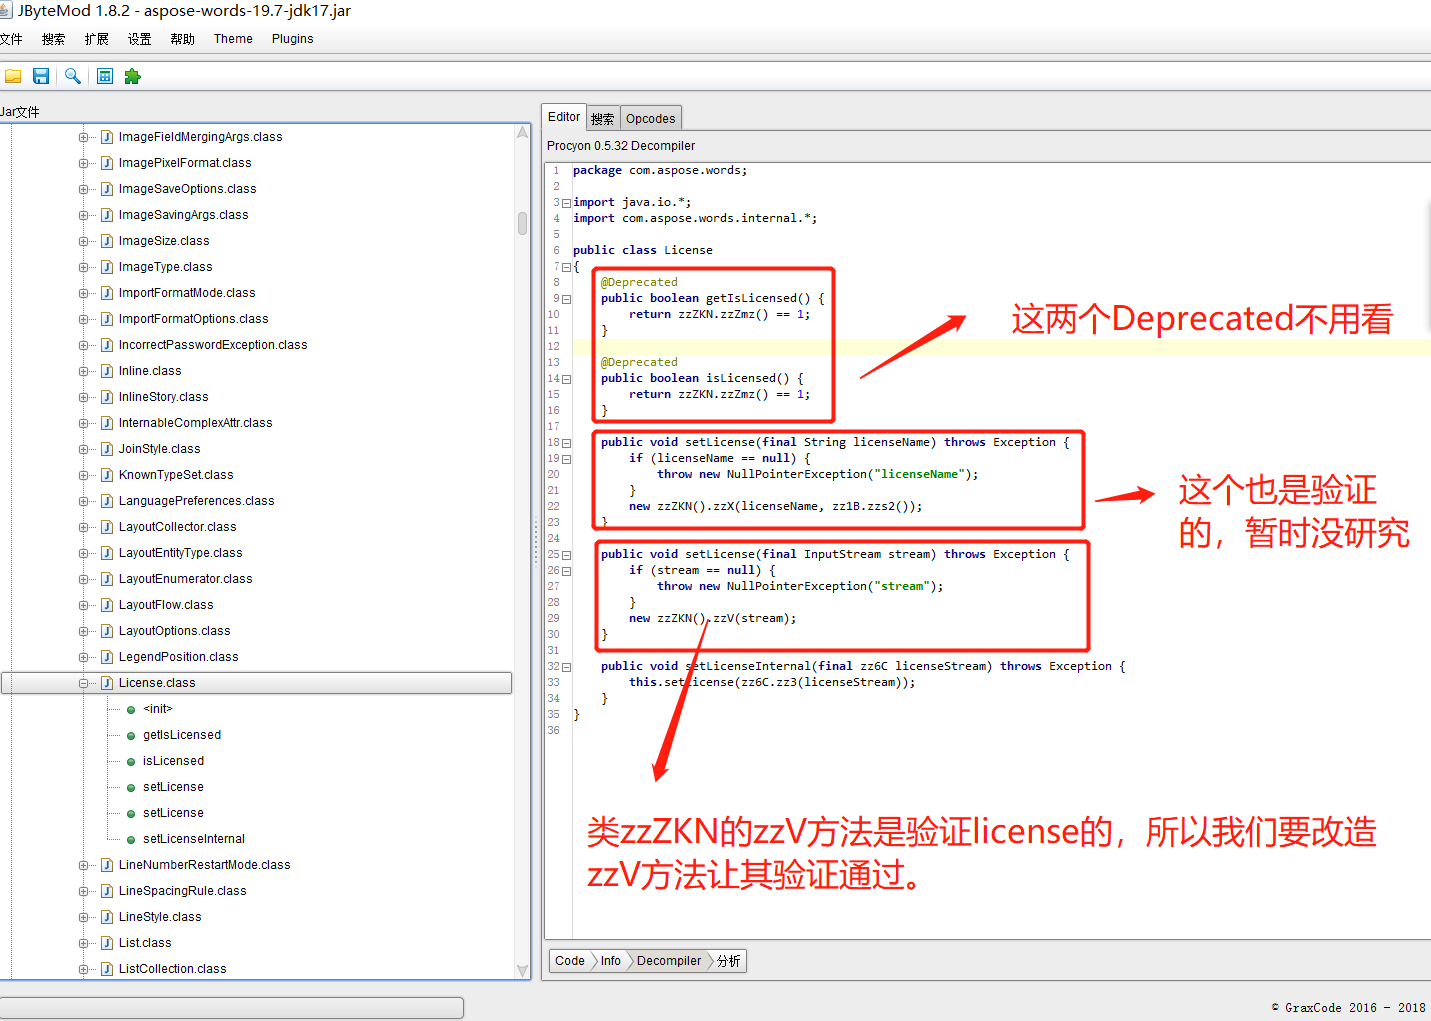Expand the ImageSize.class tree node

(84, 241)
